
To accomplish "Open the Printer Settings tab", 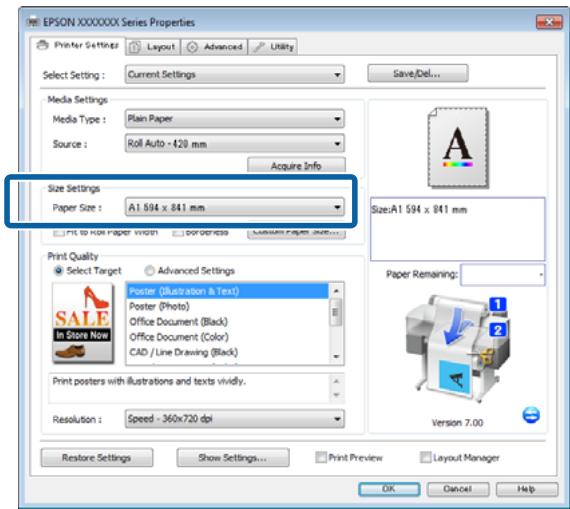I will pos(79,45).
